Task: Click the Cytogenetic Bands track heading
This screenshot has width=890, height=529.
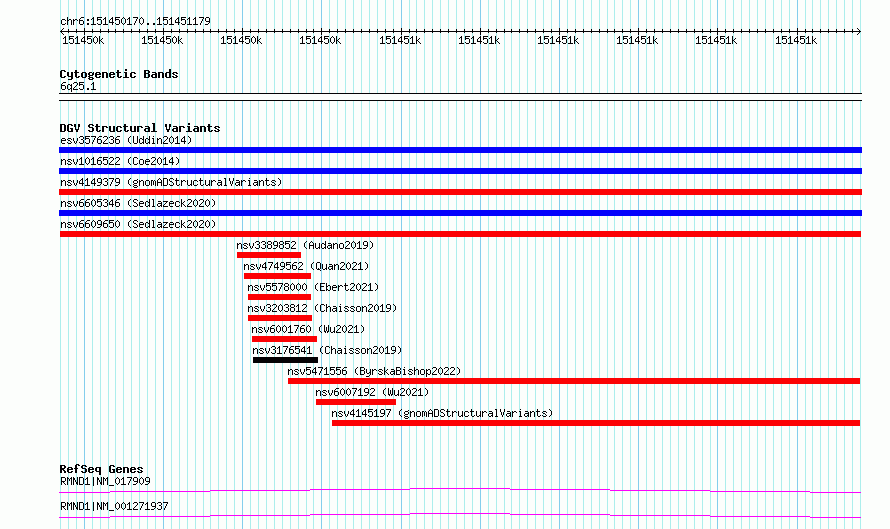Action: pyautogui.click(x=119, y=74)
